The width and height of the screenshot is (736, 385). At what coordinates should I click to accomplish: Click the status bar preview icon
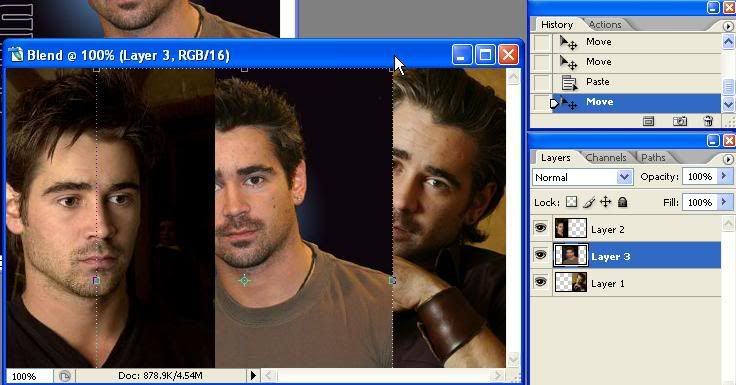pos(64,376)
